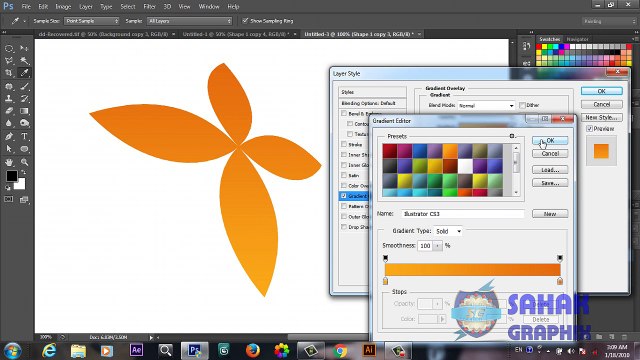
Task: Launch Firefox from taskbar
Action: point(253,350)
